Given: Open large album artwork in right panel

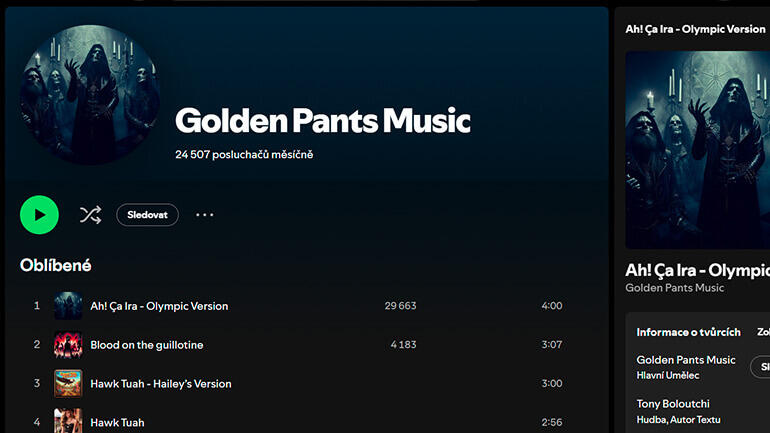Looking at the screenshot, I should (x=697, y=150).
